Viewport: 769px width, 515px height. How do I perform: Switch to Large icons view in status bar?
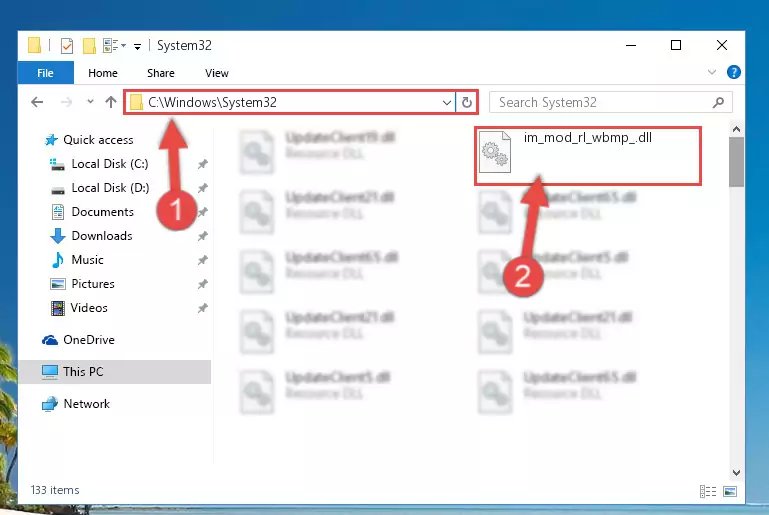[730, 491]
